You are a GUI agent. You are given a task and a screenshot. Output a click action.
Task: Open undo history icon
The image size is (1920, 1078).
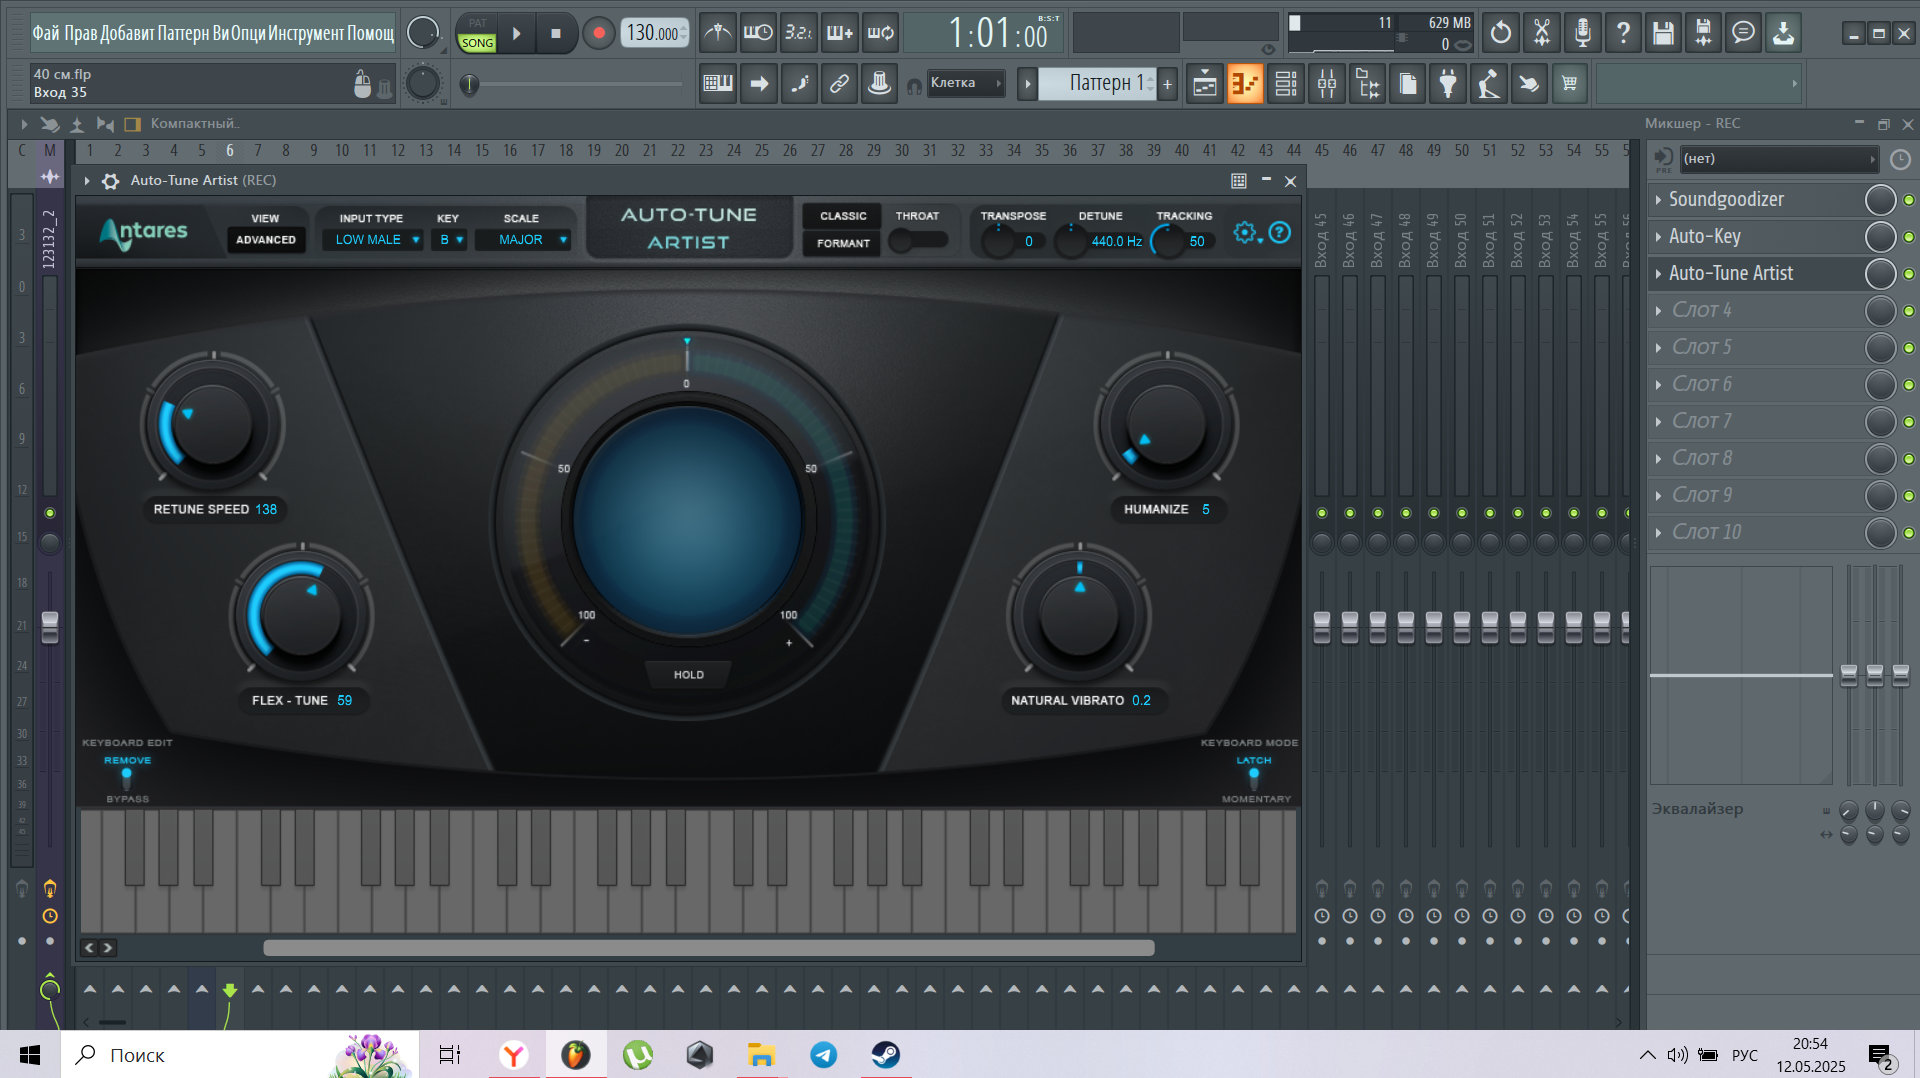pyautogui.click(x=1501, y=33)
